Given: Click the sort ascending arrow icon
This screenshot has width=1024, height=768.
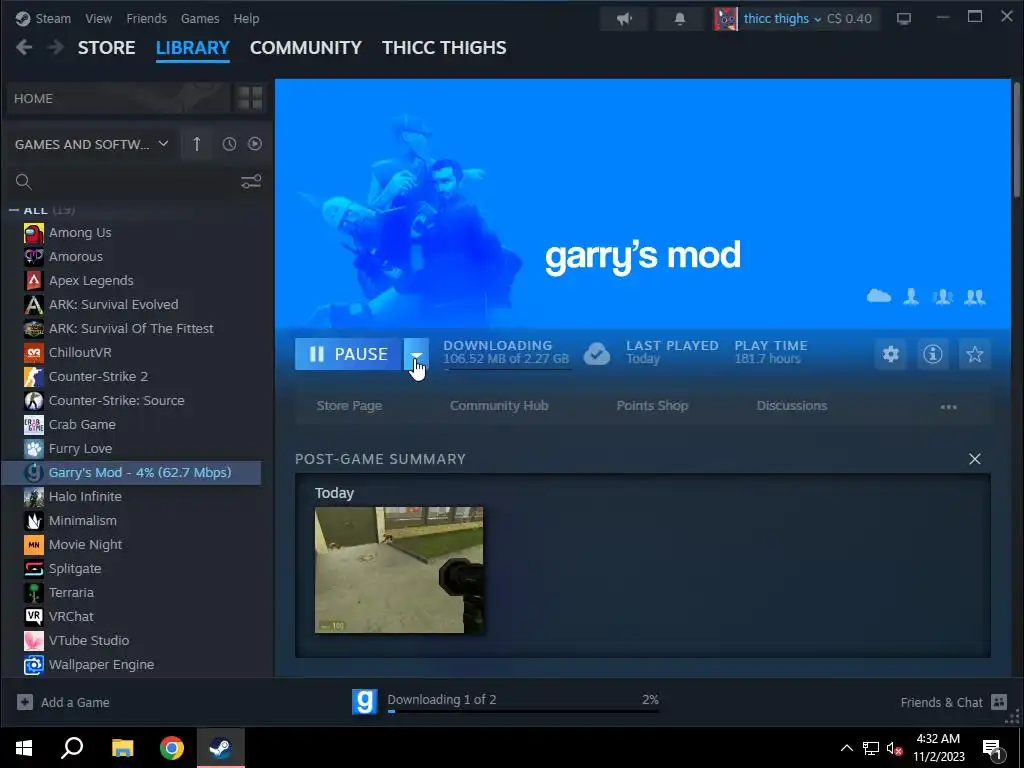Looking at the screenshot, I should coord(197,144).
